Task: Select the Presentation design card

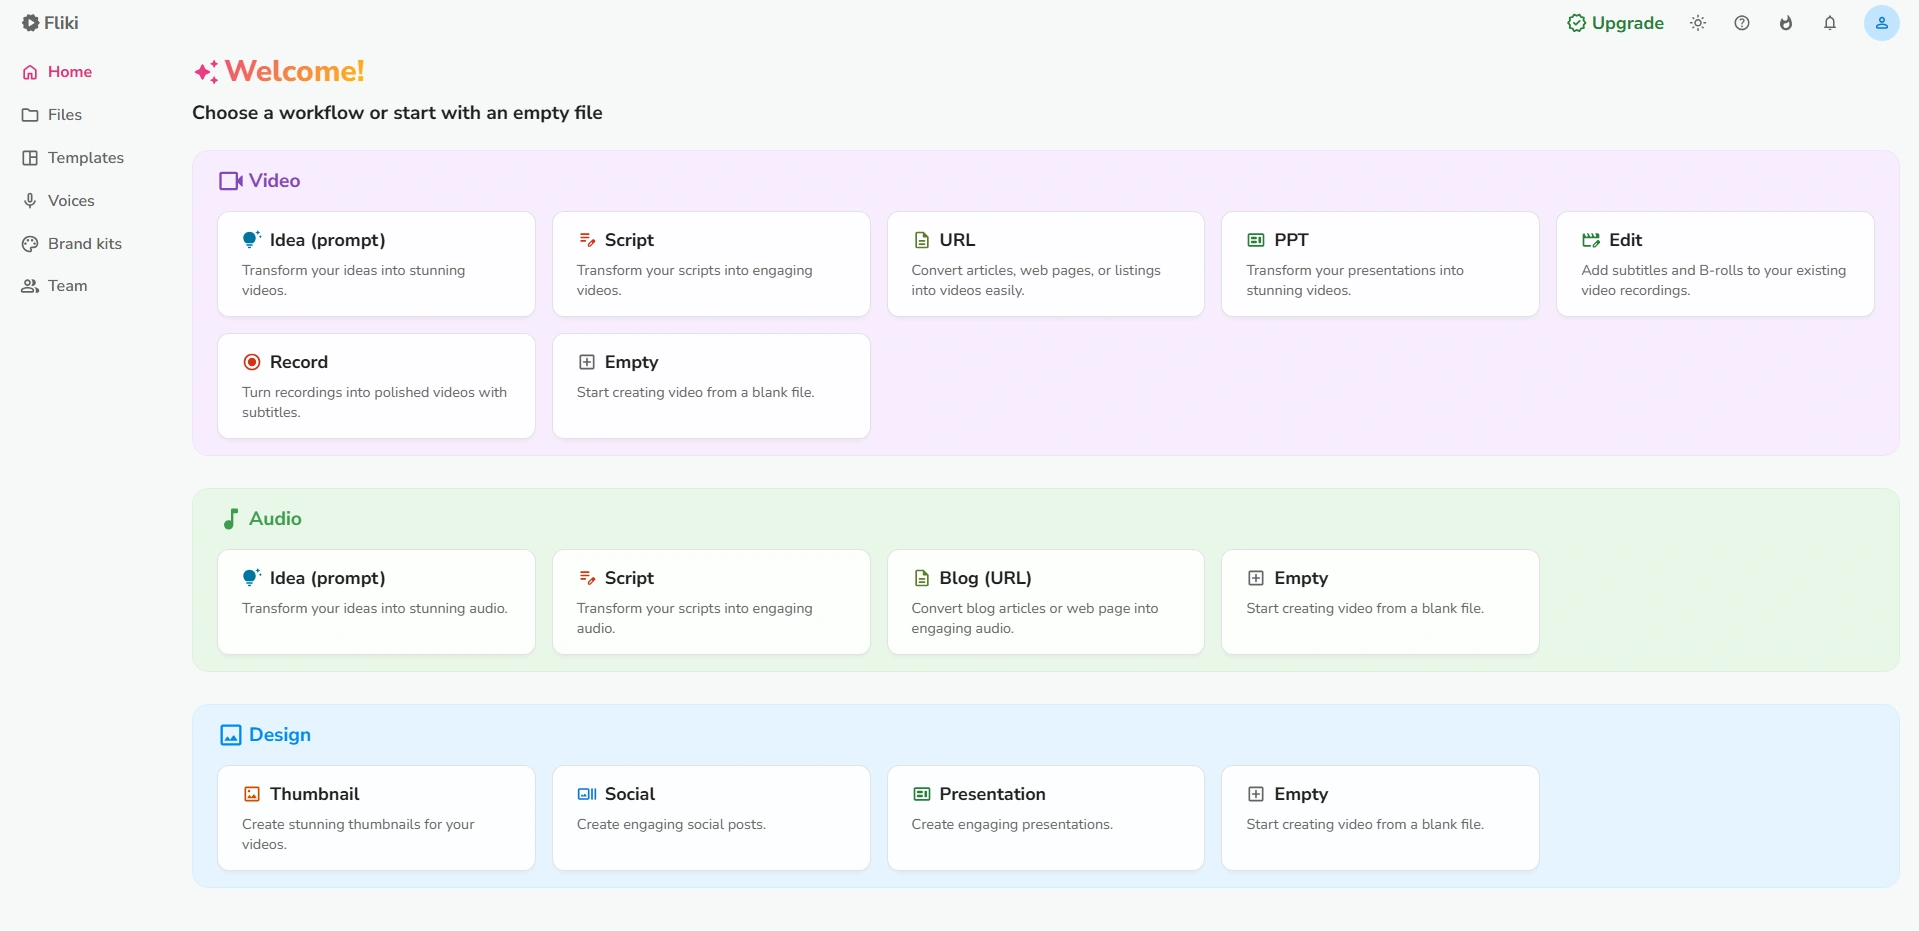Action: point(1046,818)
